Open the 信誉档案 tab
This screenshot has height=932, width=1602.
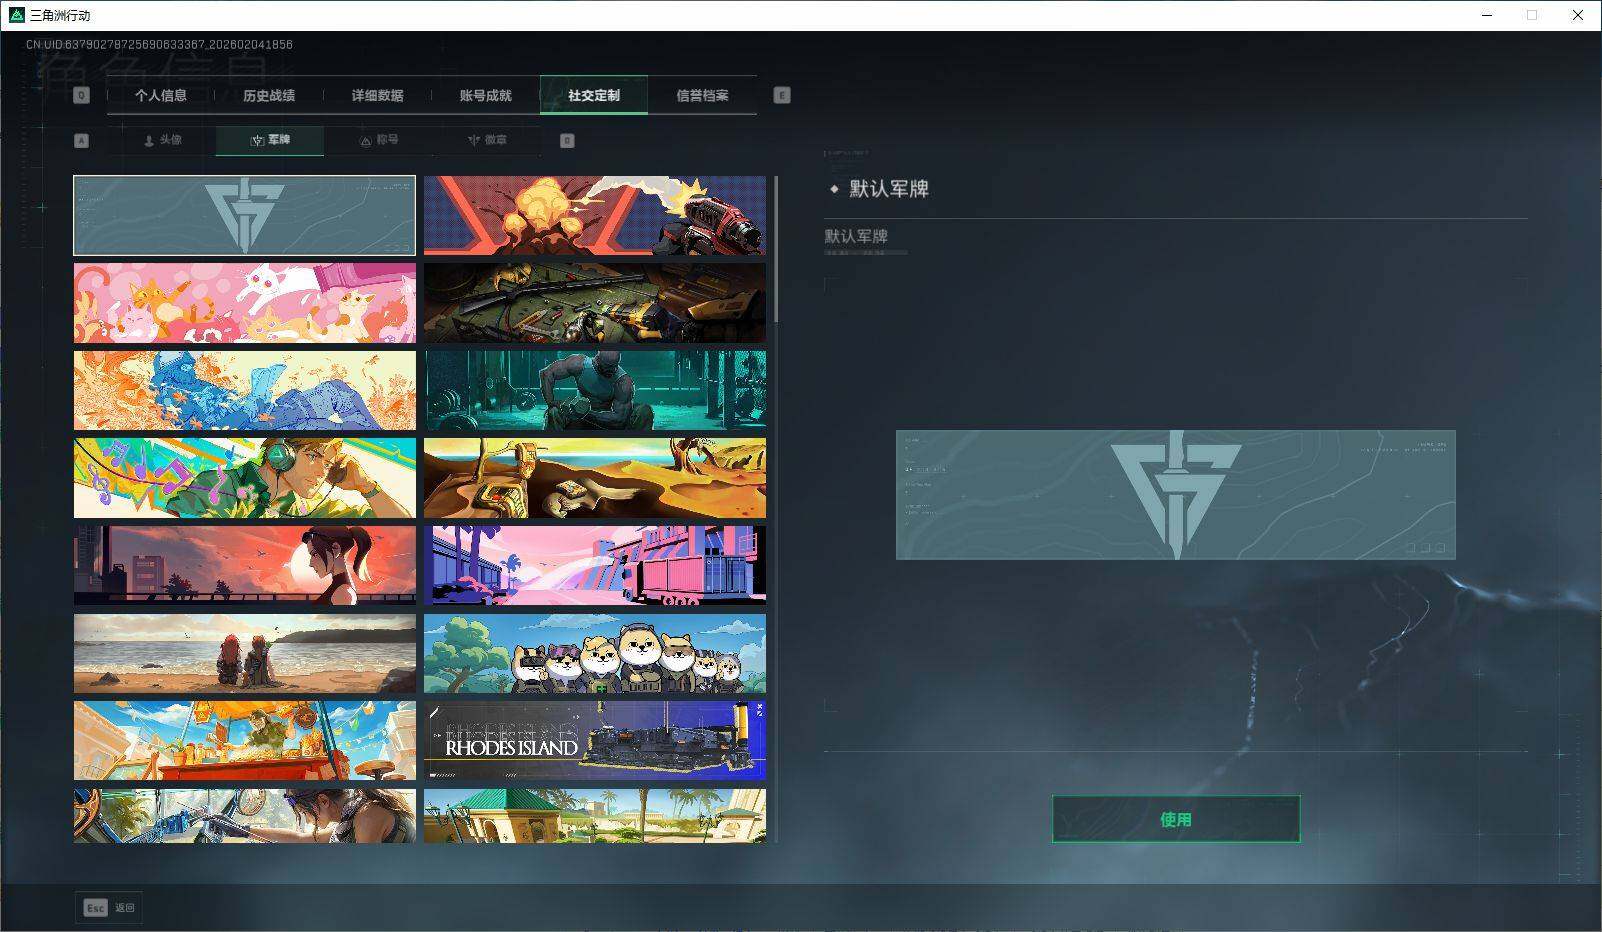[702, 96]
